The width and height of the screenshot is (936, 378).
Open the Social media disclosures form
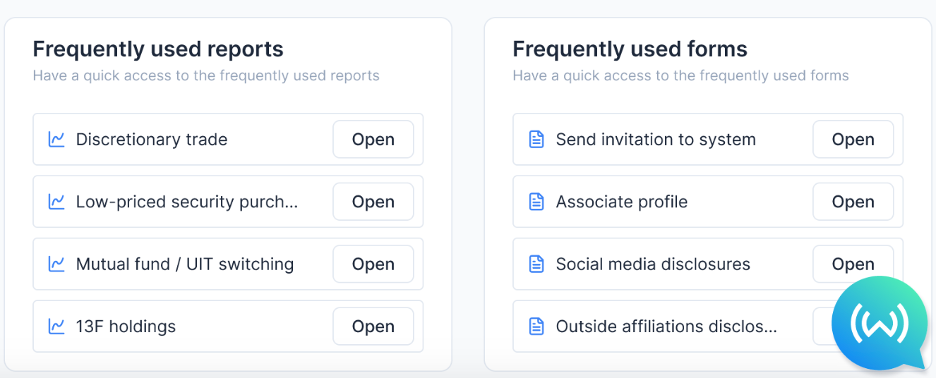853,264
